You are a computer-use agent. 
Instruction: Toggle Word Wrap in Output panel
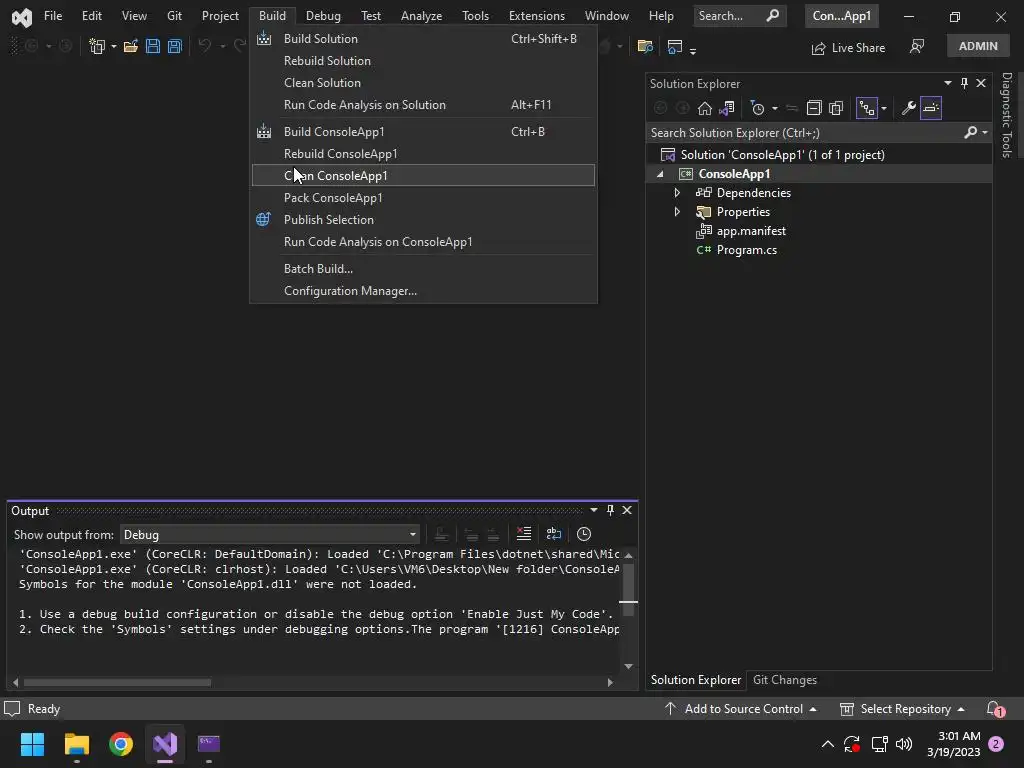click(554, 534)
